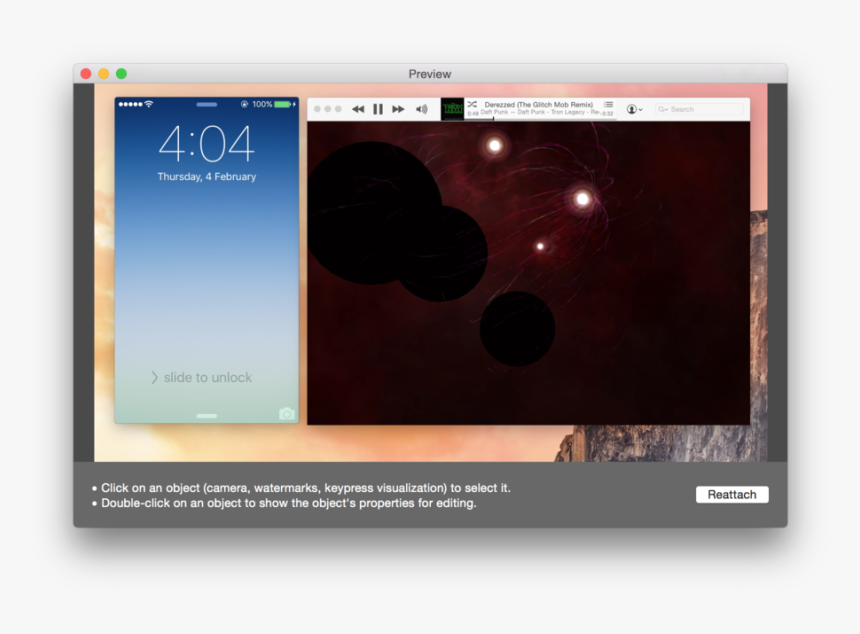Screen dimensions: 860x634
Task: Click the iTunes Search field
Action: click(700, 109)
